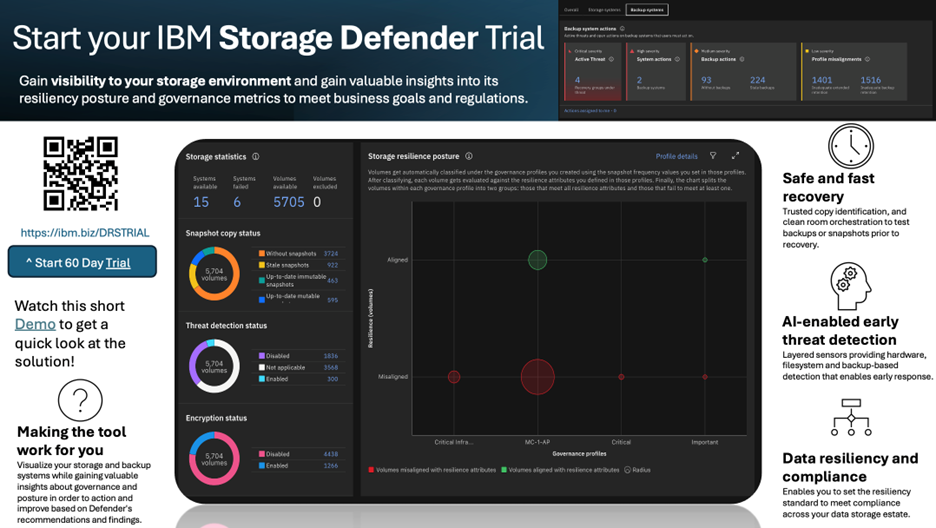
Task: Click the blue Up-to-date mutable legend swatch
Action: 261,299
